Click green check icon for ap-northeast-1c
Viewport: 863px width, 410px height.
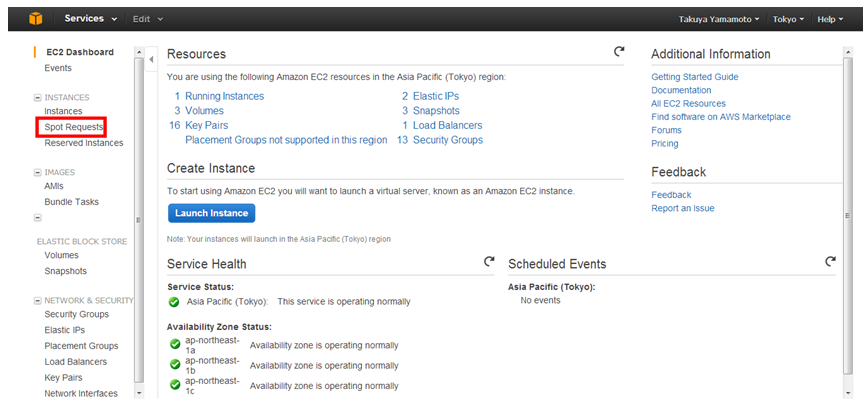[175, 385]
